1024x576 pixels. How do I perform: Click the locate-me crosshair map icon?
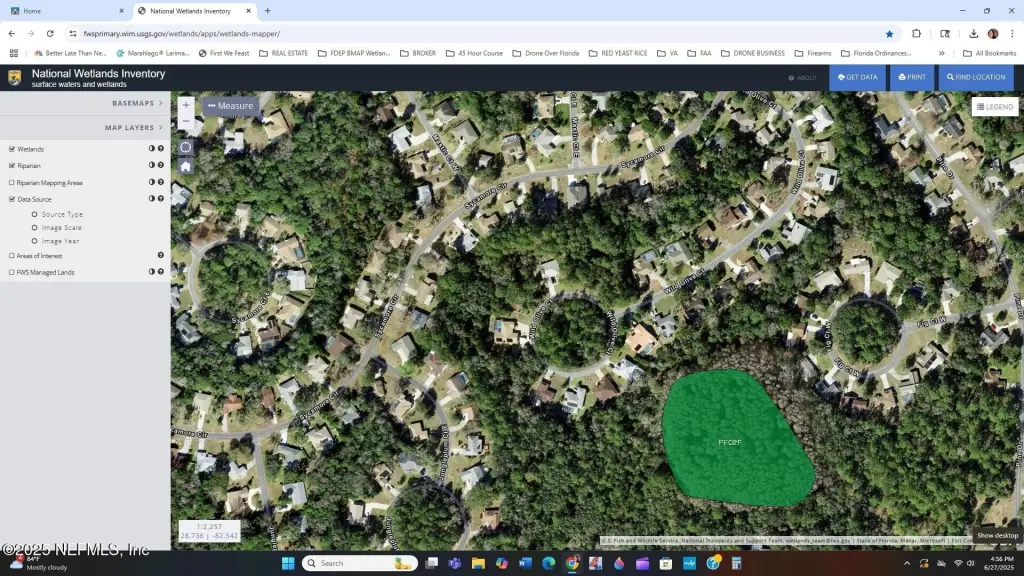(186, 146)
